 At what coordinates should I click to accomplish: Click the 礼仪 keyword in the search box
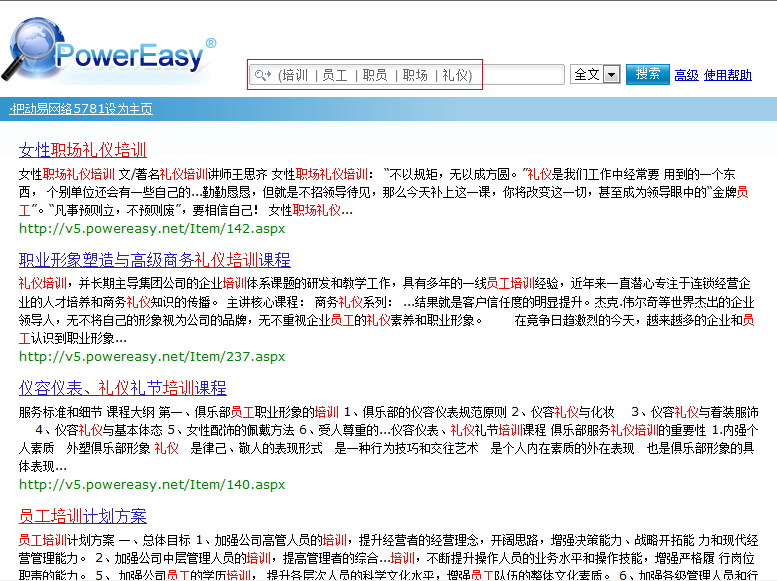tap(456, 75)
